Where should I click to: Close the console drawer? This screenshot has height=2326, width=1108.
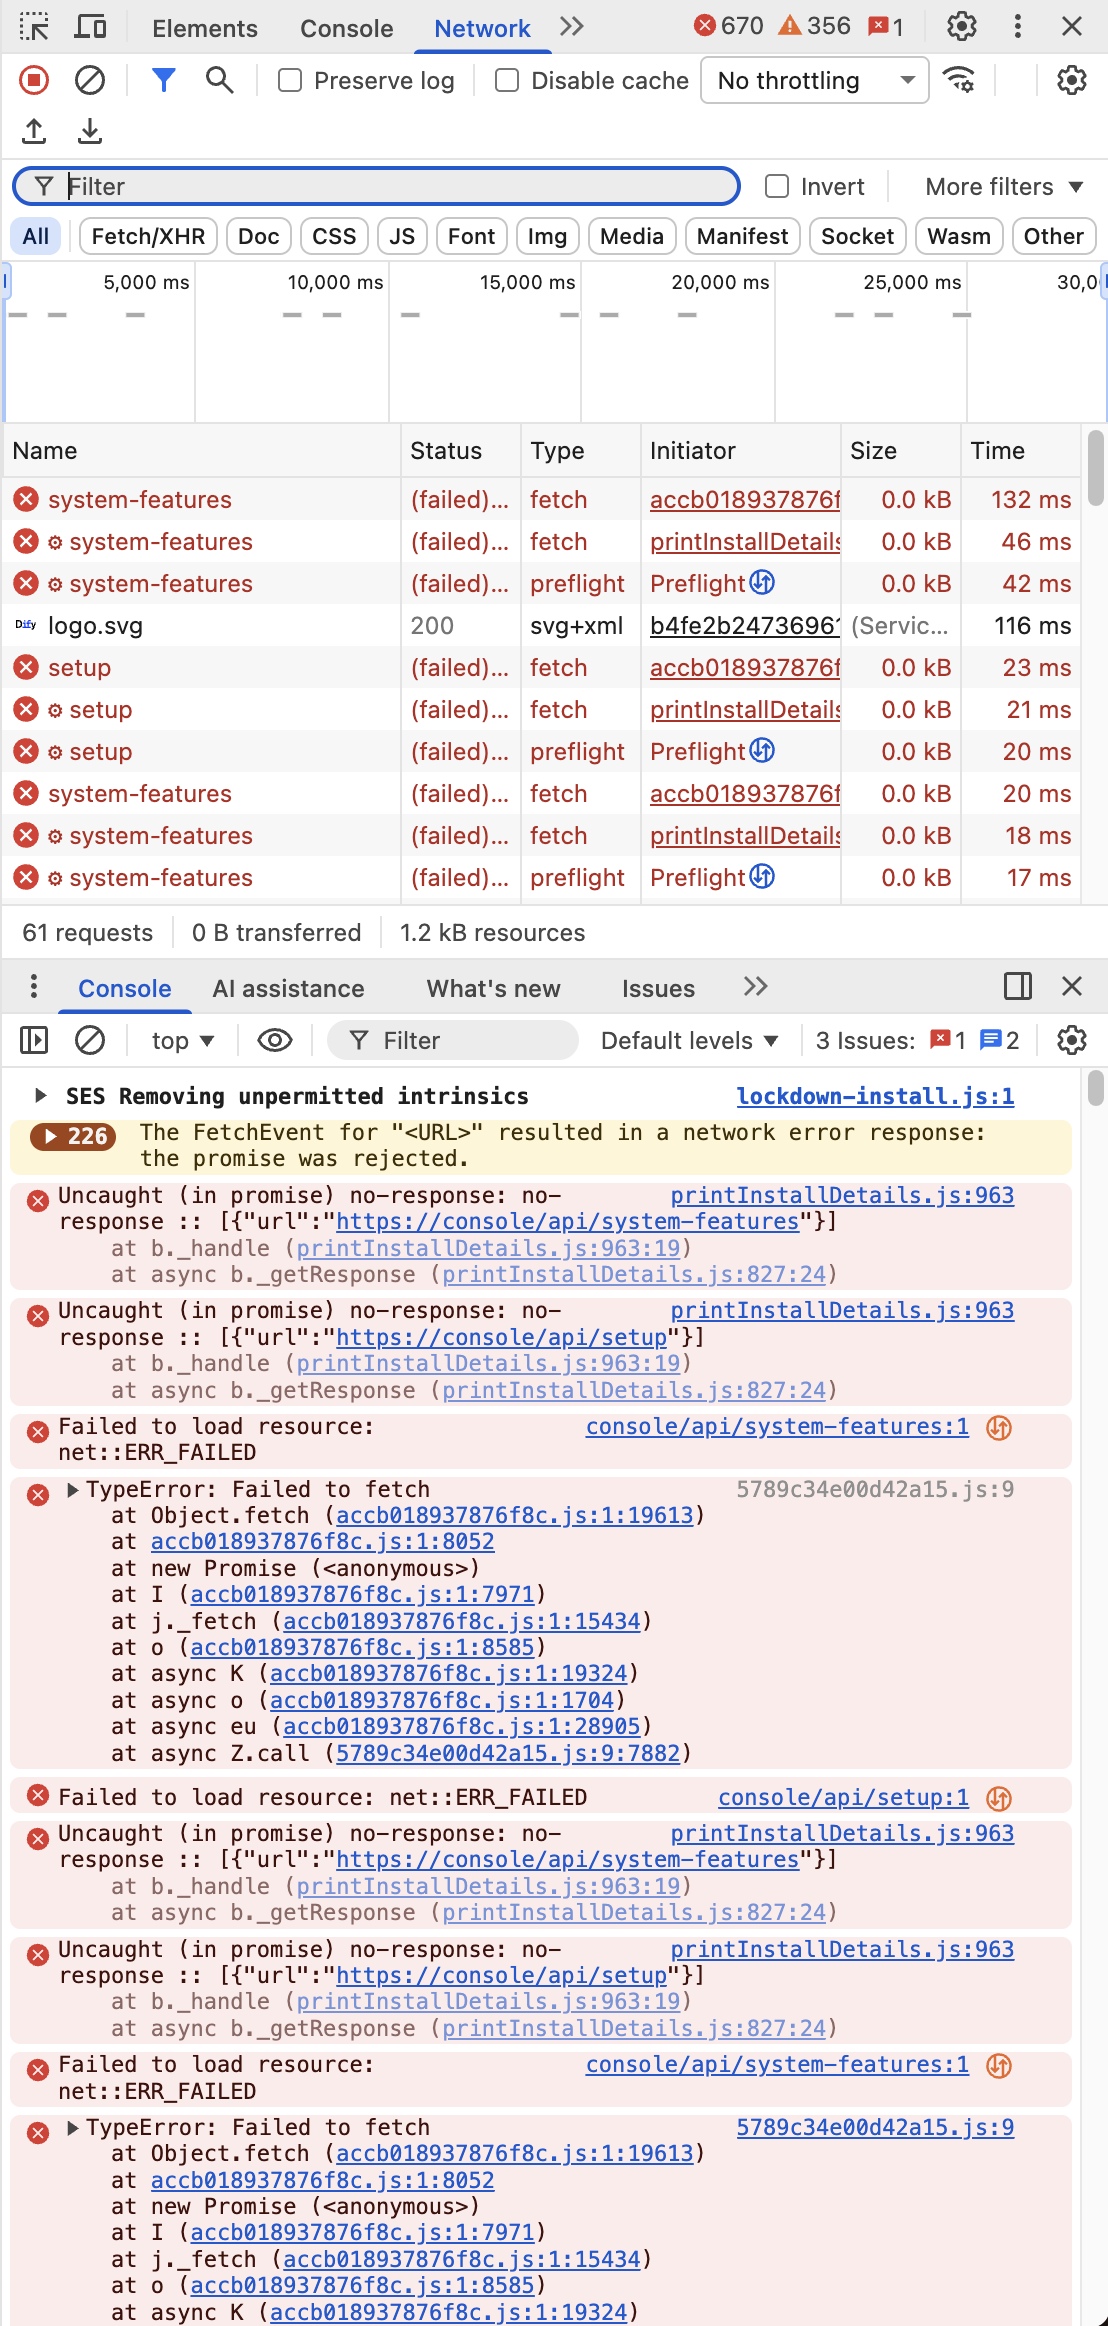1072,987
